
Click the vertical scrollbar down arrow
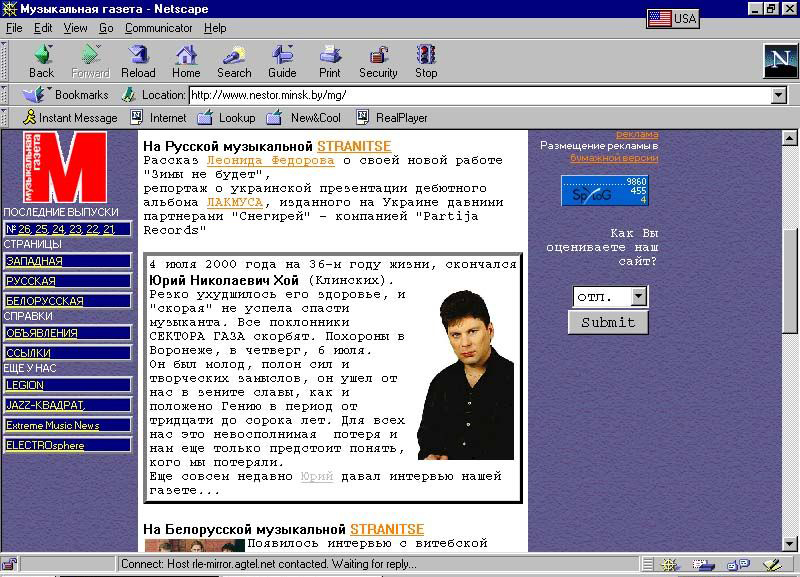click(x=789, y=544)
